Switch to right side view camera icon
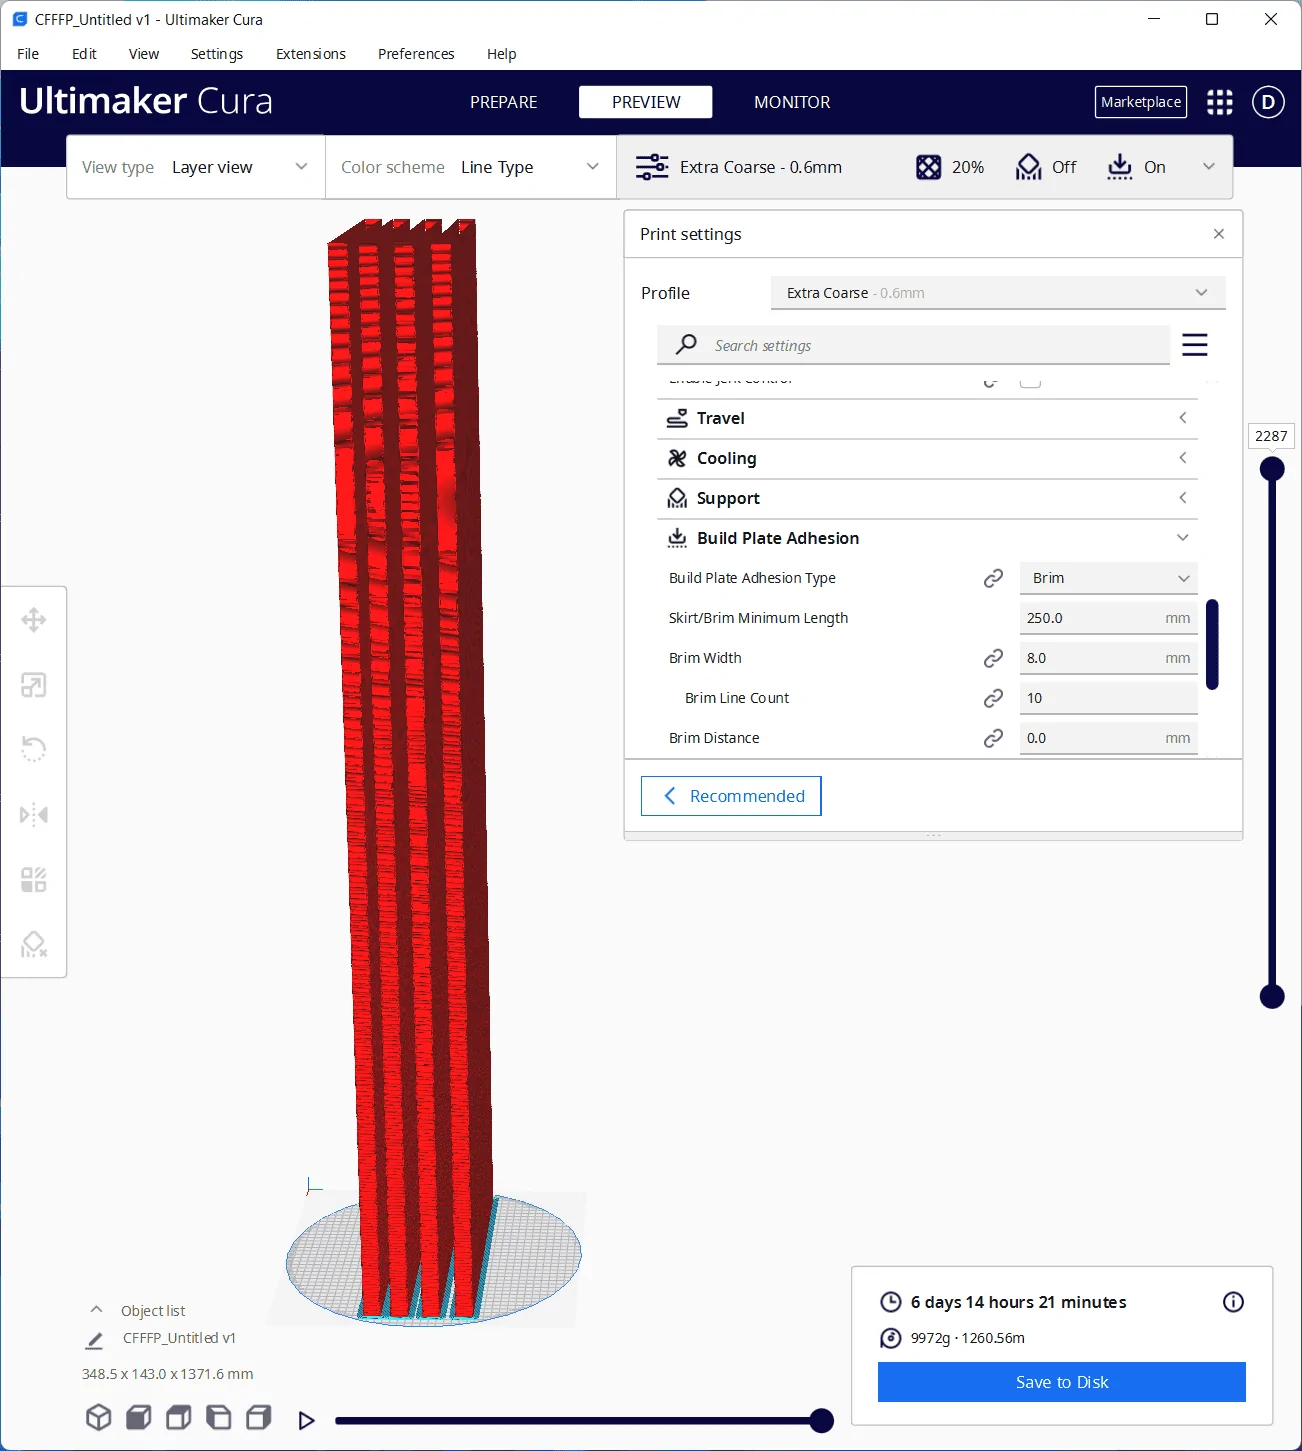1302x1451 pixels. (x=259, y=1418)
